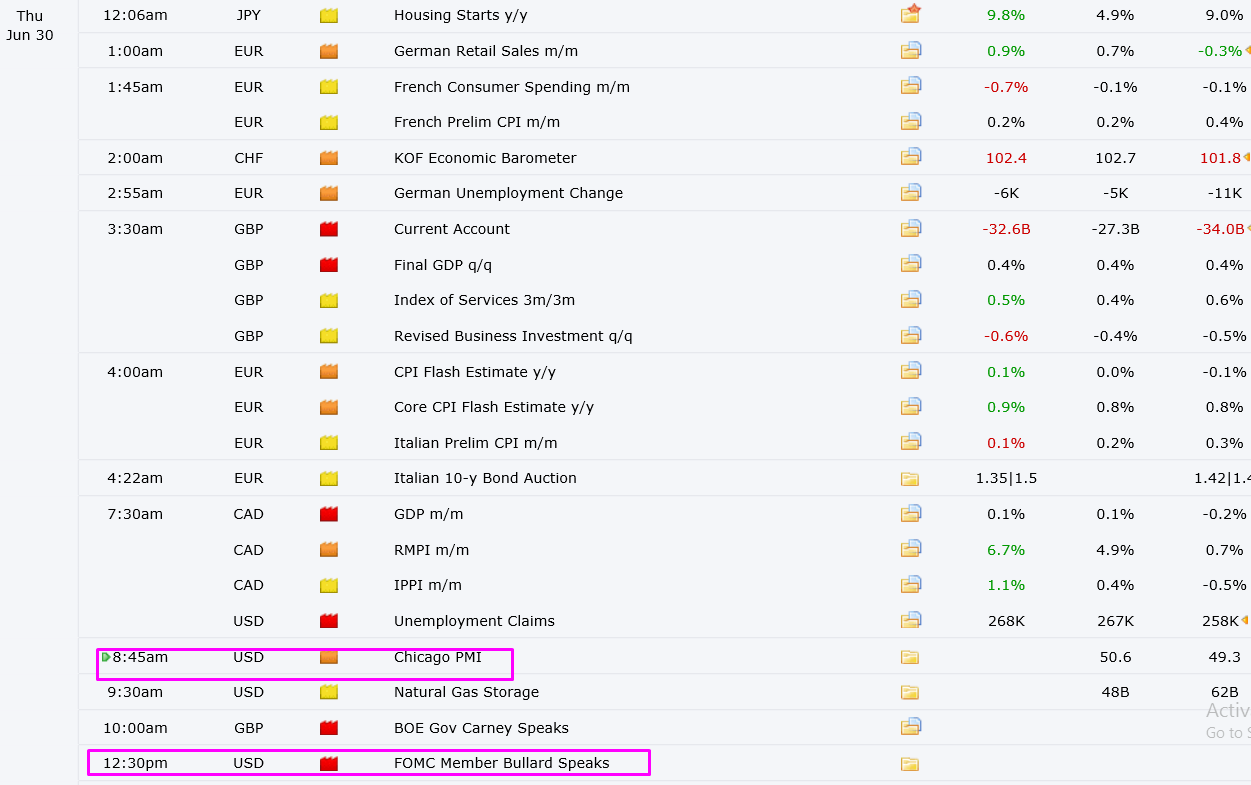This screenshot has height=785, width=1251.
Task: Click red impact icon for Unemployment Claims
Action: (329, 621)
